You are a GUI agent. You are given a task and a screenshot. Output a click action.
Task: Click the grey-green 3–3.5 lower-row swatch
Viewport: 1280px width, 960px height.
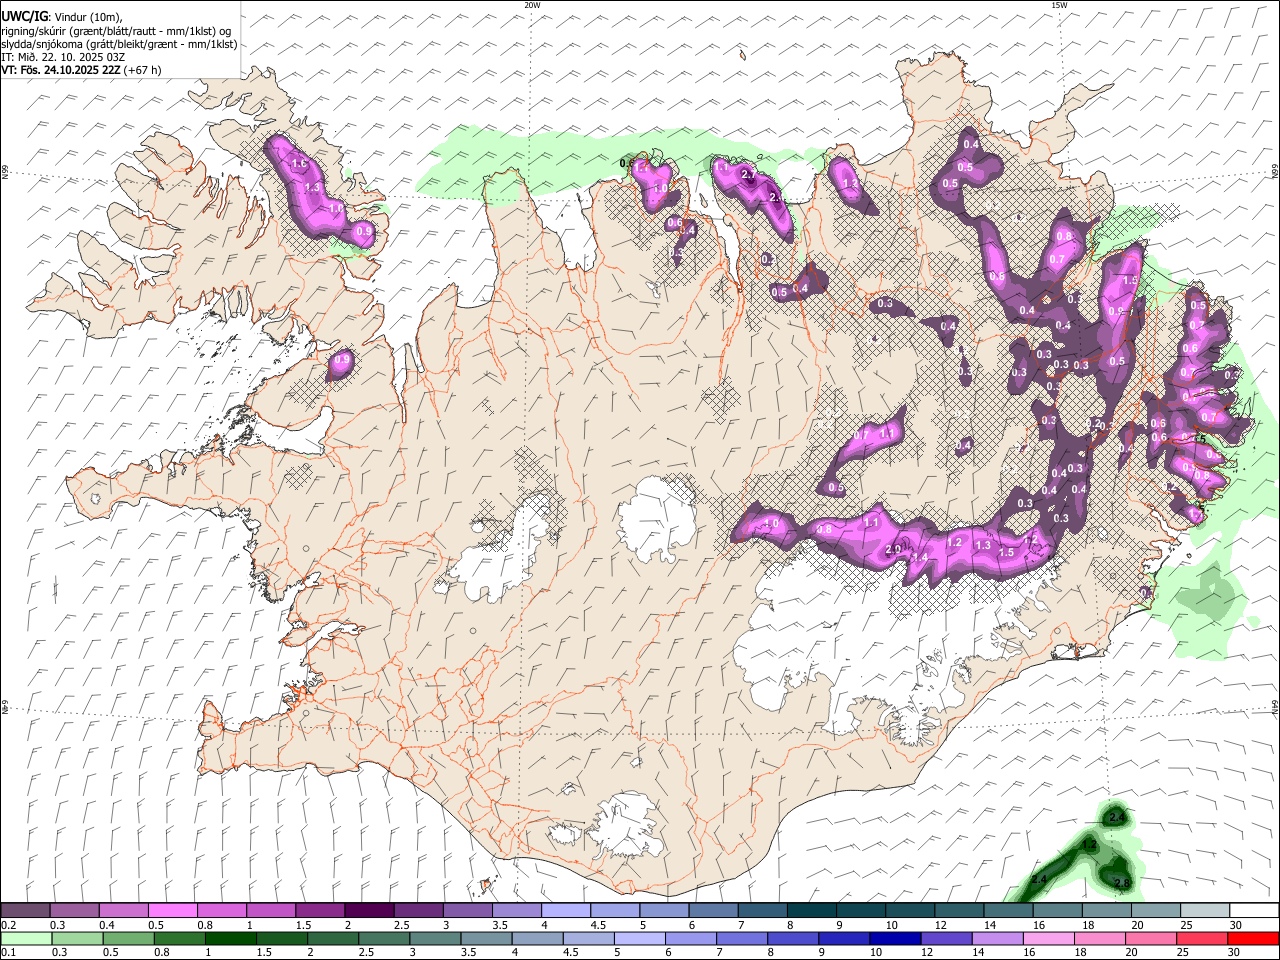click(435, 939)
